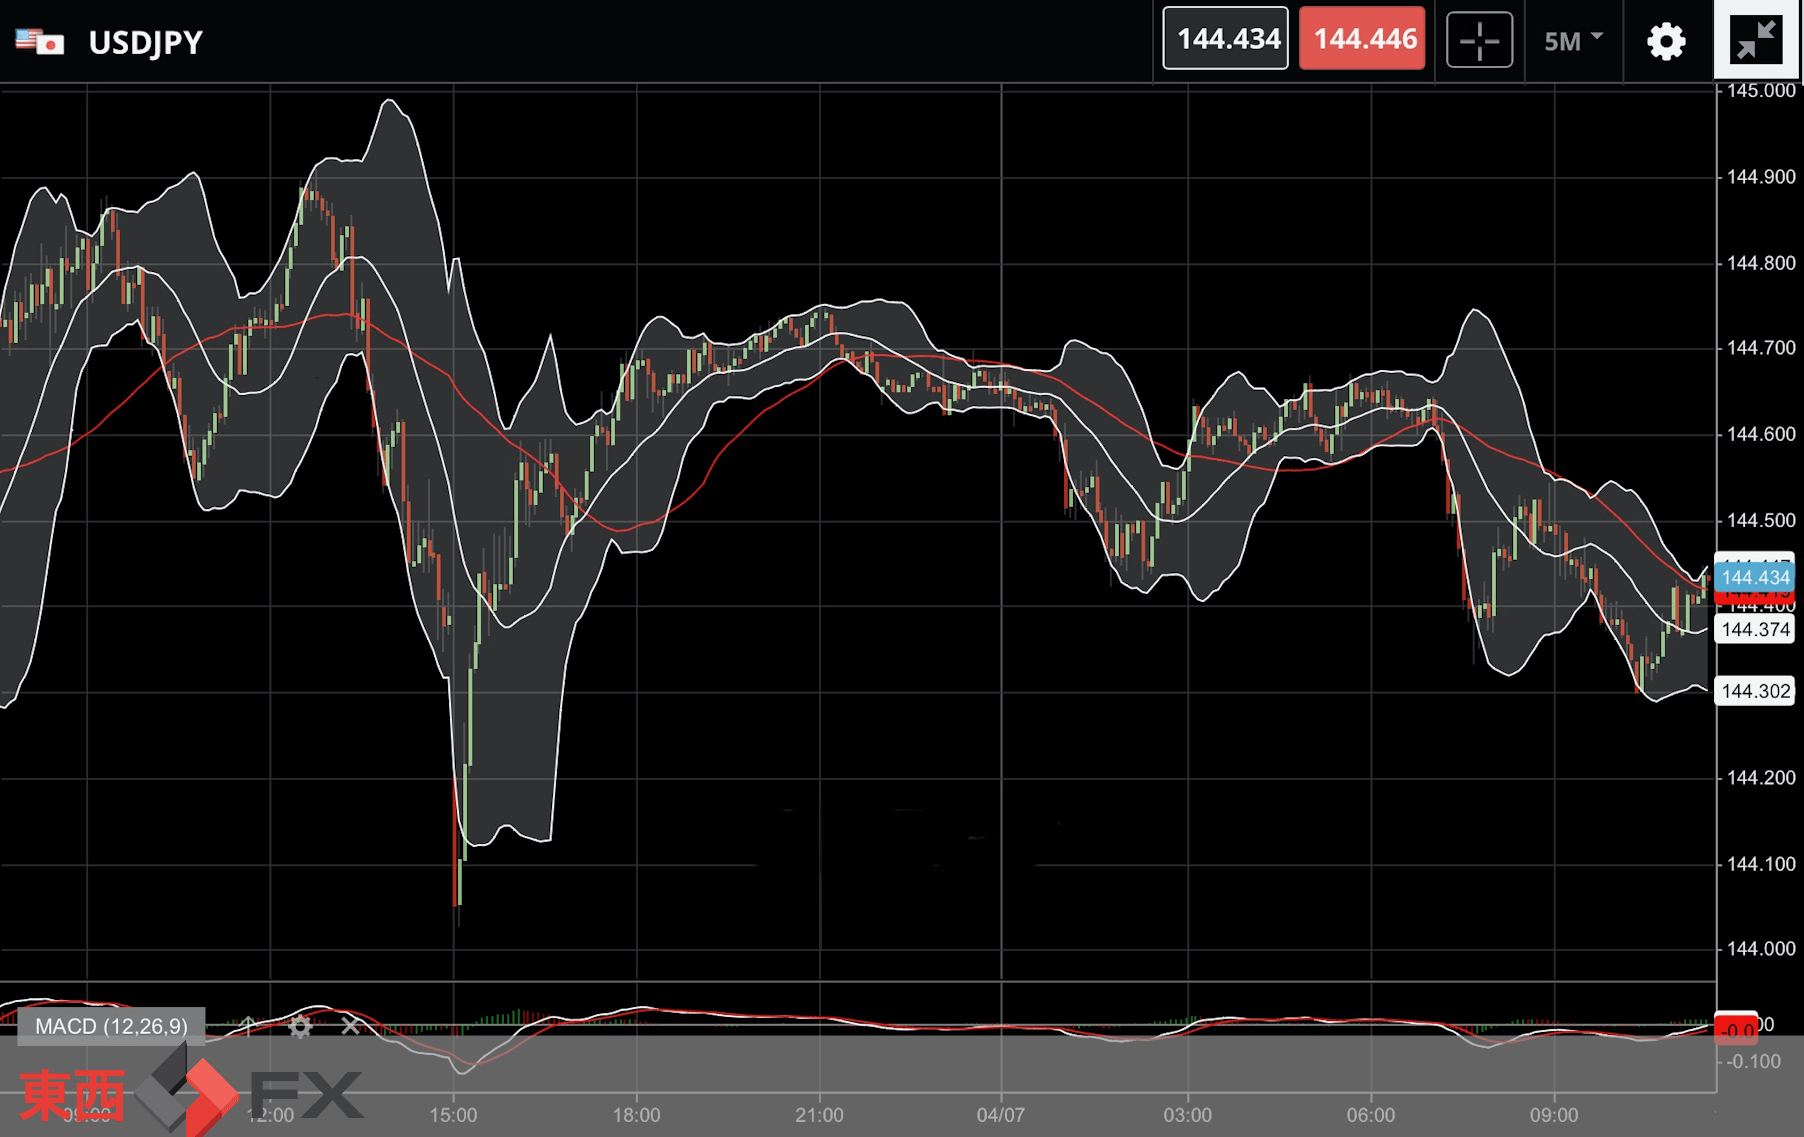The width and height of the screenshot is (1804, 1137).
Task: Click the 144.302 lower band label
Action: [1755, 691]
